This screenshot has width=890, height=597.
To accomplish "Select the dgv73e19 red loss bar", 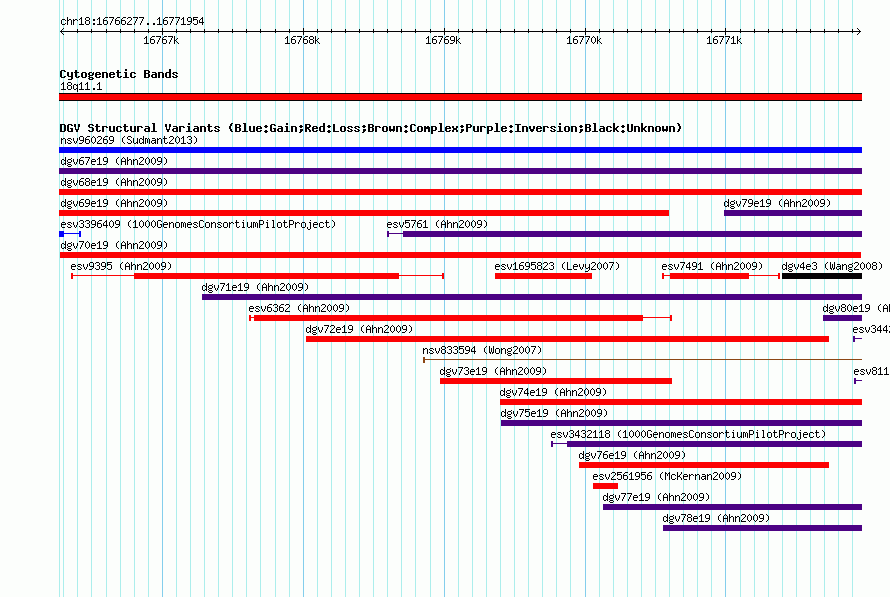I will [556, 381].
